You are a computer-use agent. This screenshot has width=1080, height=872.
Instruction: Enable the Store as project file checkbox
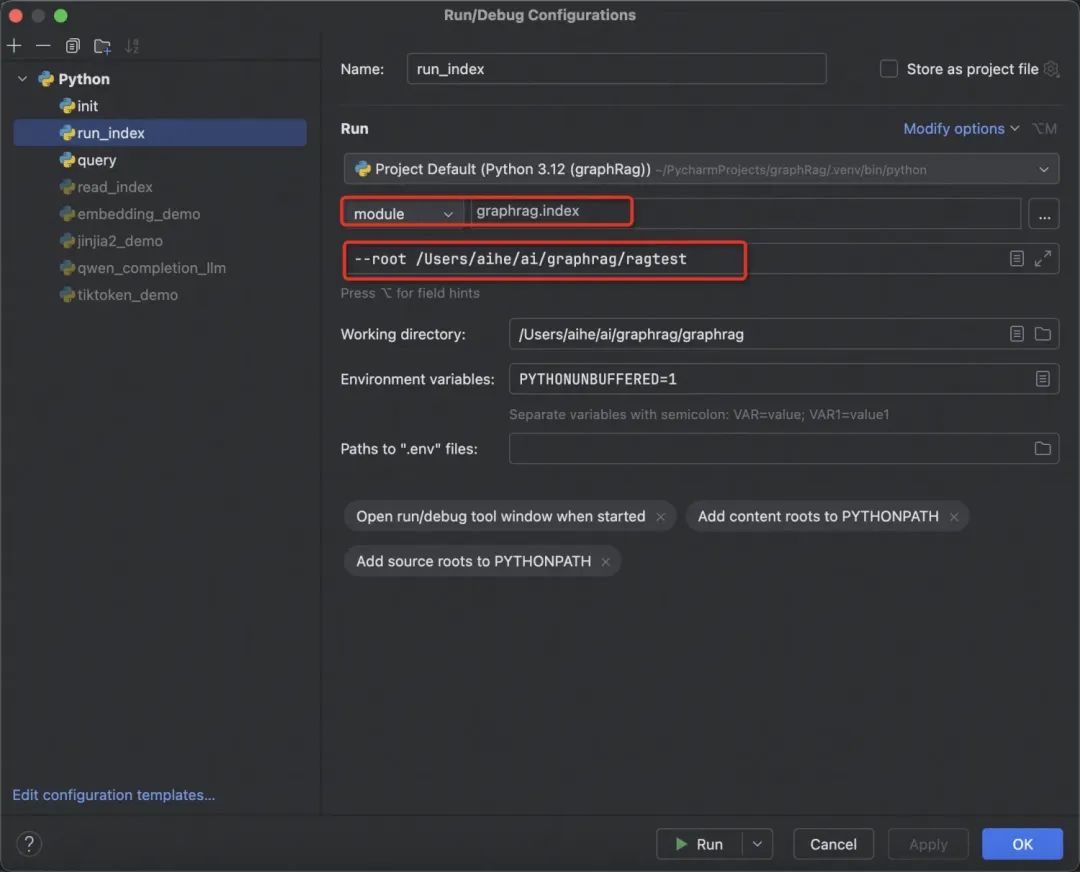(x=888, y=69)
